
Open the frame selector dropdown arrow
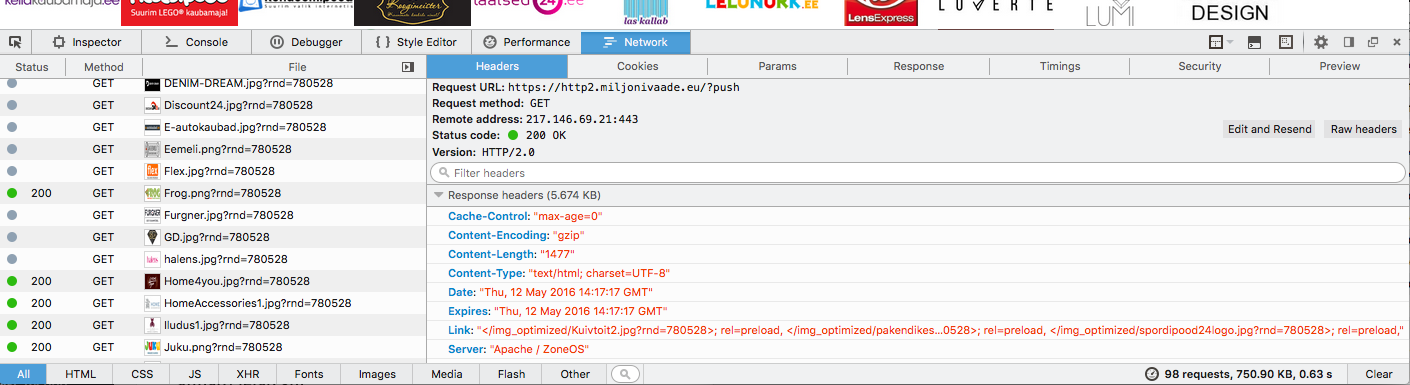pos(1230,42)
